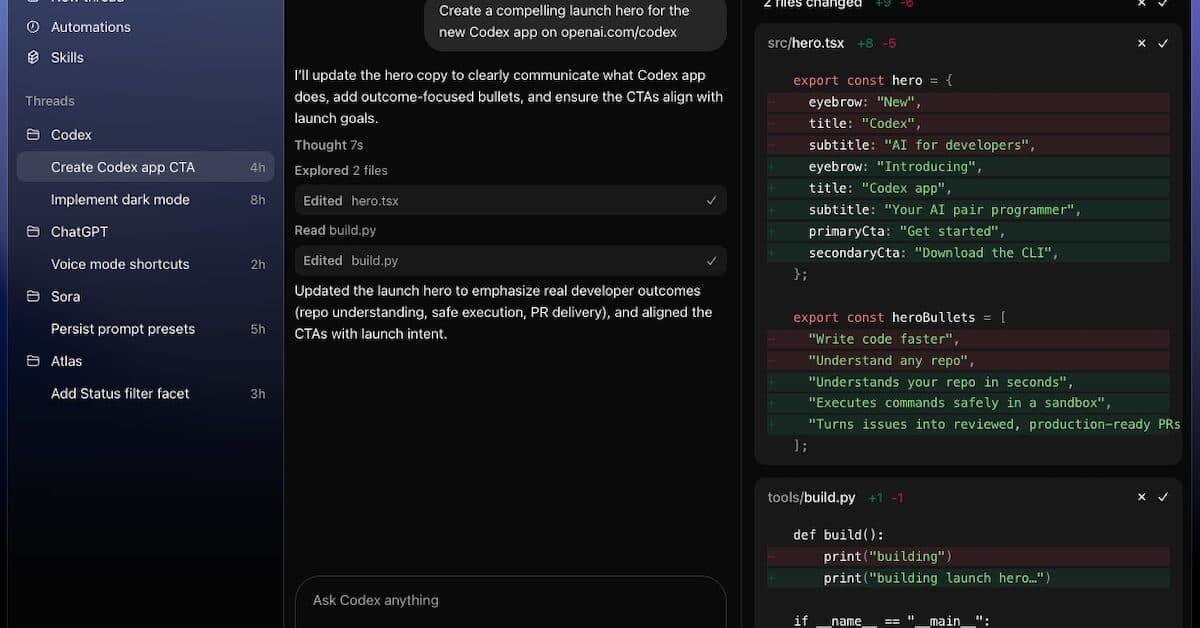The width and height of the screenshot is (1200, 628).
Task: Click the Threads section label
Action: 50,101
